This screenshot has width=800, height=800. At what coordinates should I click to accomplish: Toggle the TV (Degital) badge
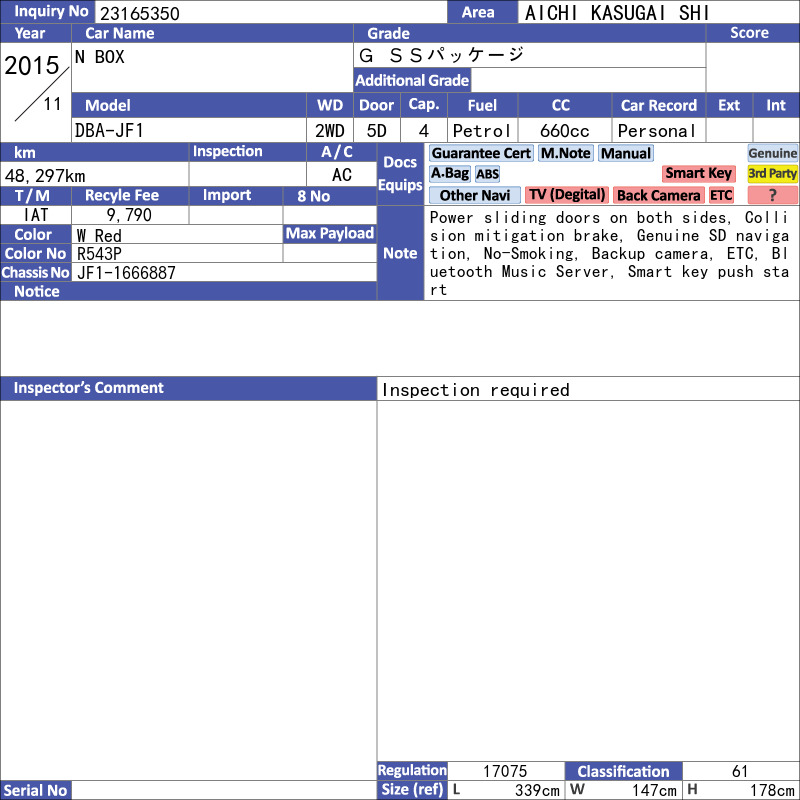(x=566, y=195)
